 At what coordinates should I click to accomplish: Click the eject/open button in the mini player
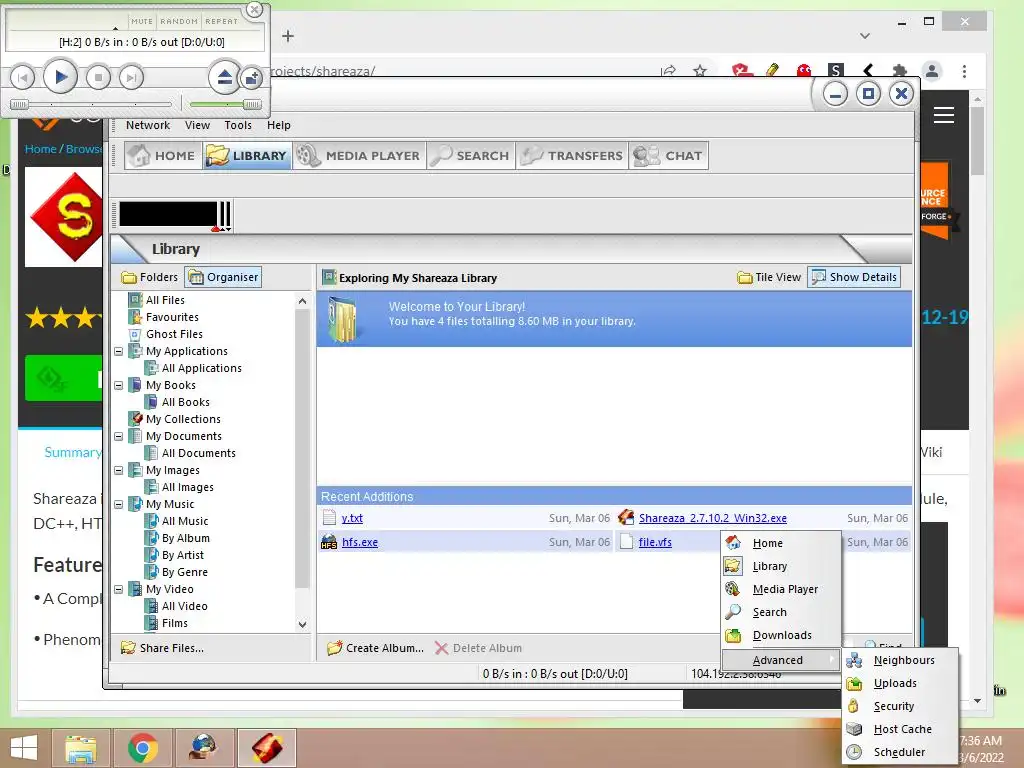point(224,78)
